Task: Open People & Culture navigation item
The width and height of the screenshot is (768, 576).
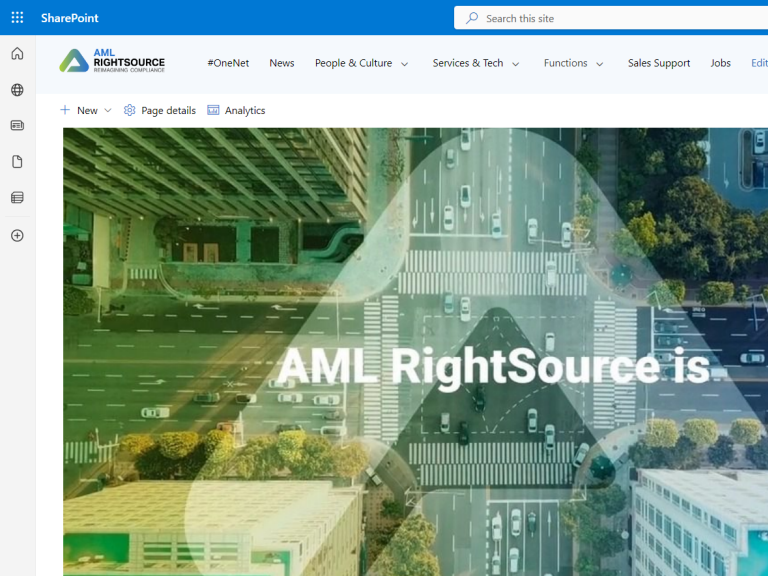Action: coord(353,63)
